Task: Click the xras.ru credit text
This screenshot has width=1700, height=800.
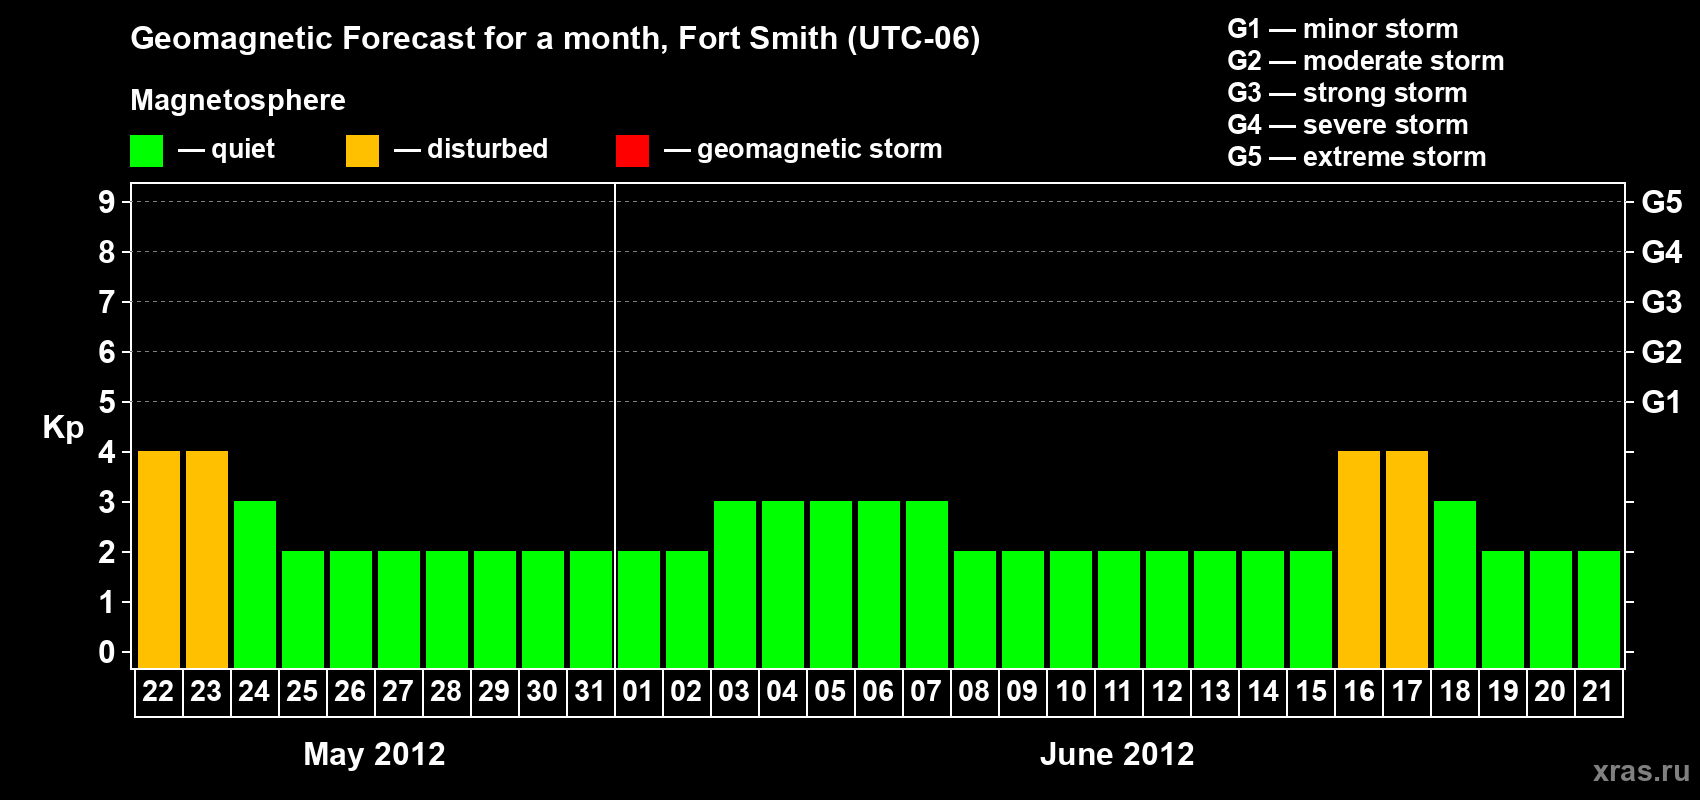Action: tap(1641, 771)
